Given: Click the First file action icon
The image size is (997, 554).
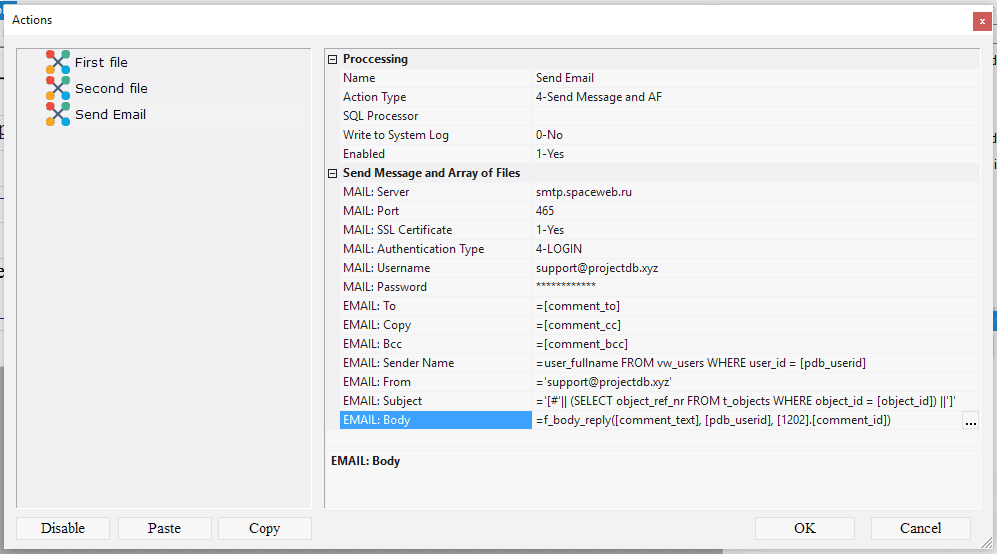Looking at the screenshot, I should click(x=58, y=62).
